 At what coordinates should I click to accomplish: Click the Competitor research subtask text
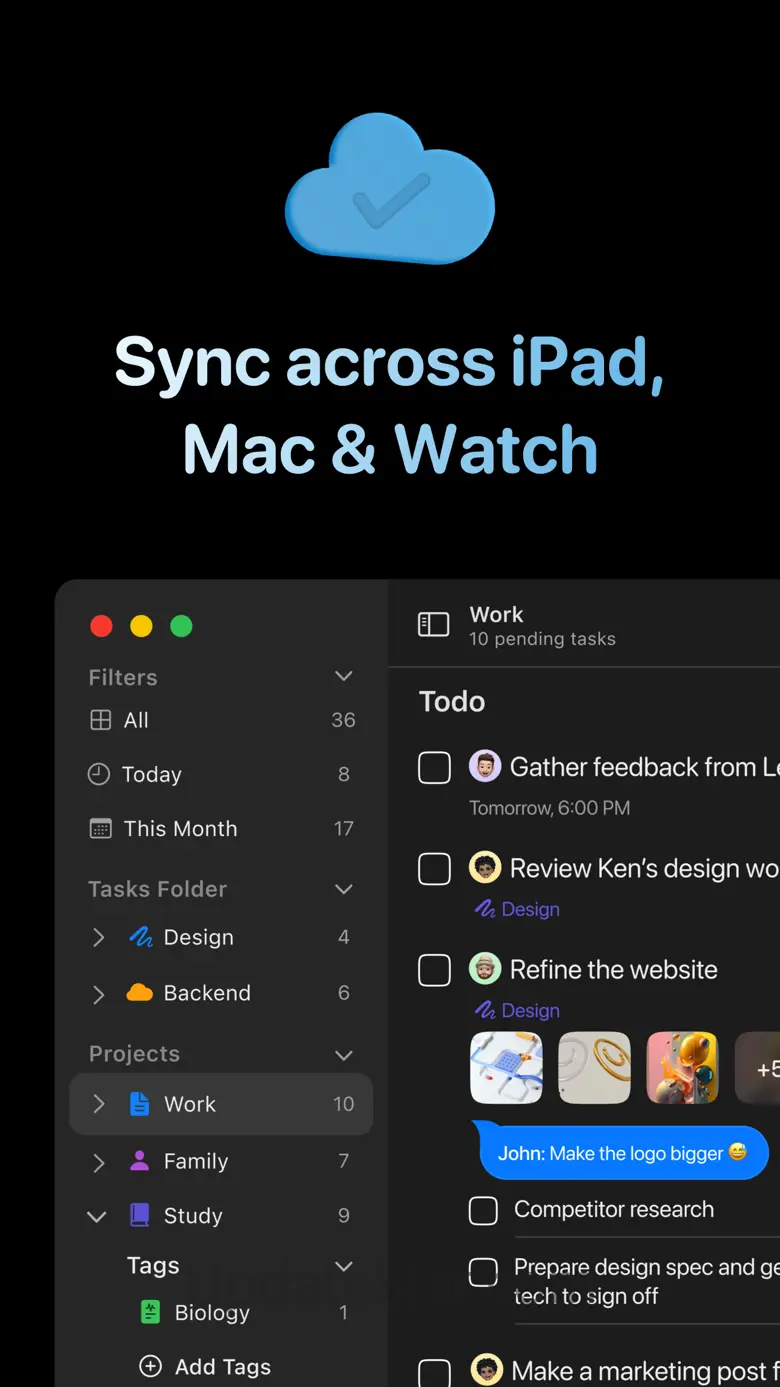click(x=614, y=1209)
